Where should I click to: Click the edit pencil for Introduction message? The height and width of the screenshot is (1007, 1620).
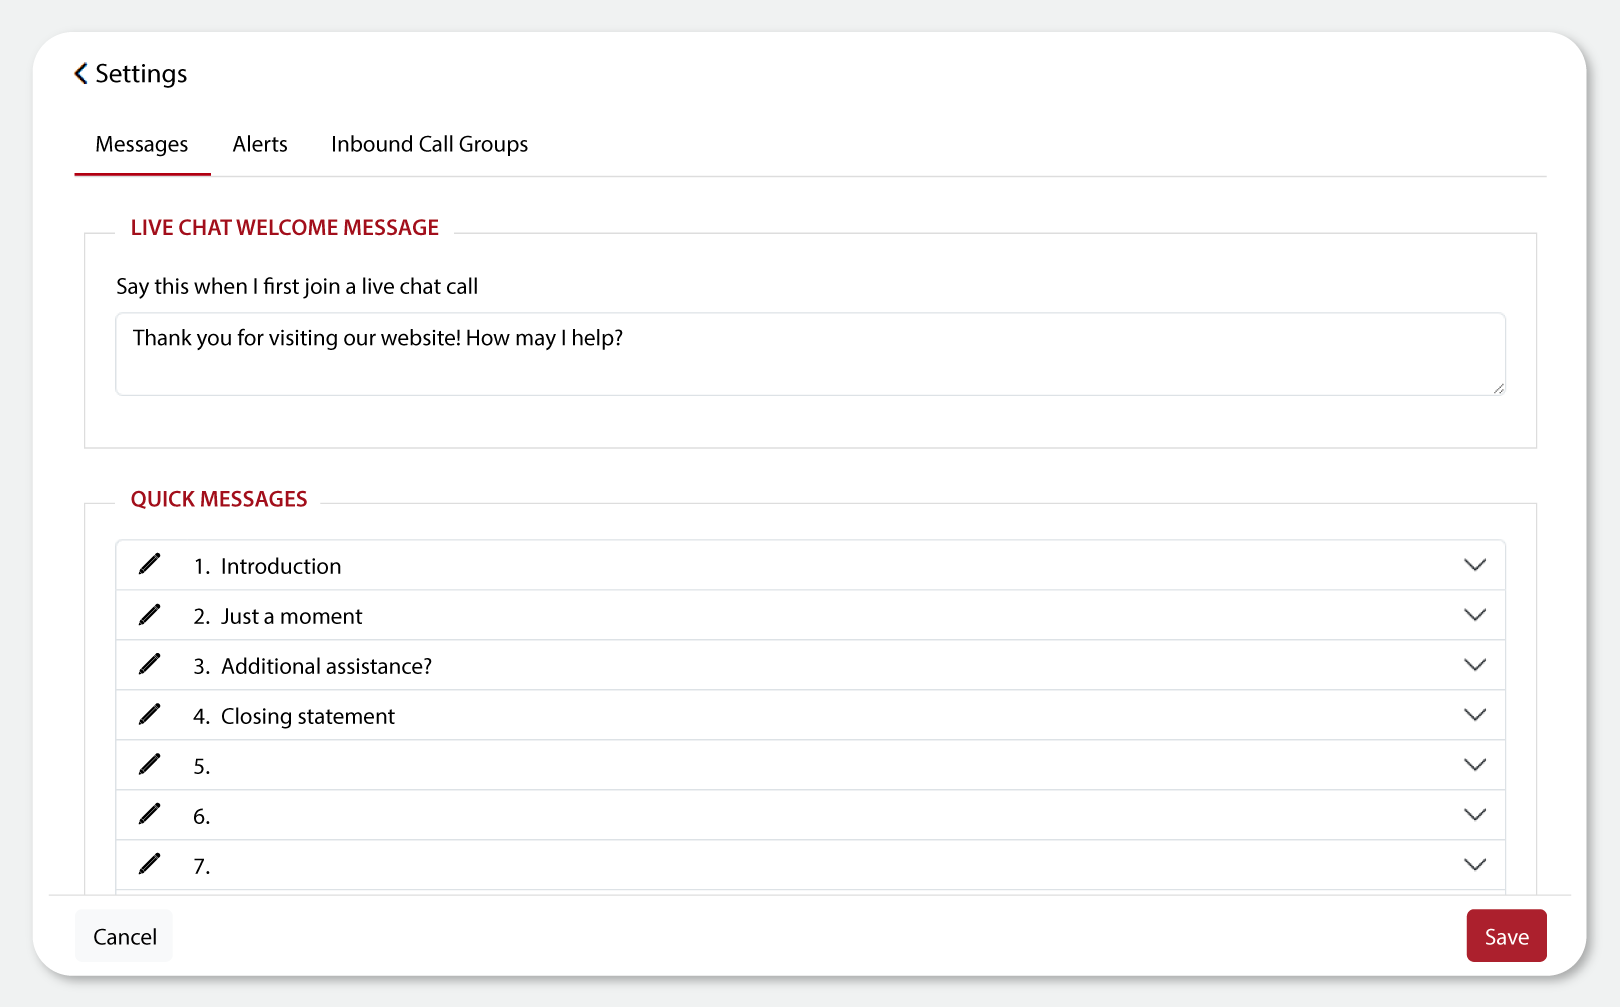pyautogui.click(x=150, y=564)
